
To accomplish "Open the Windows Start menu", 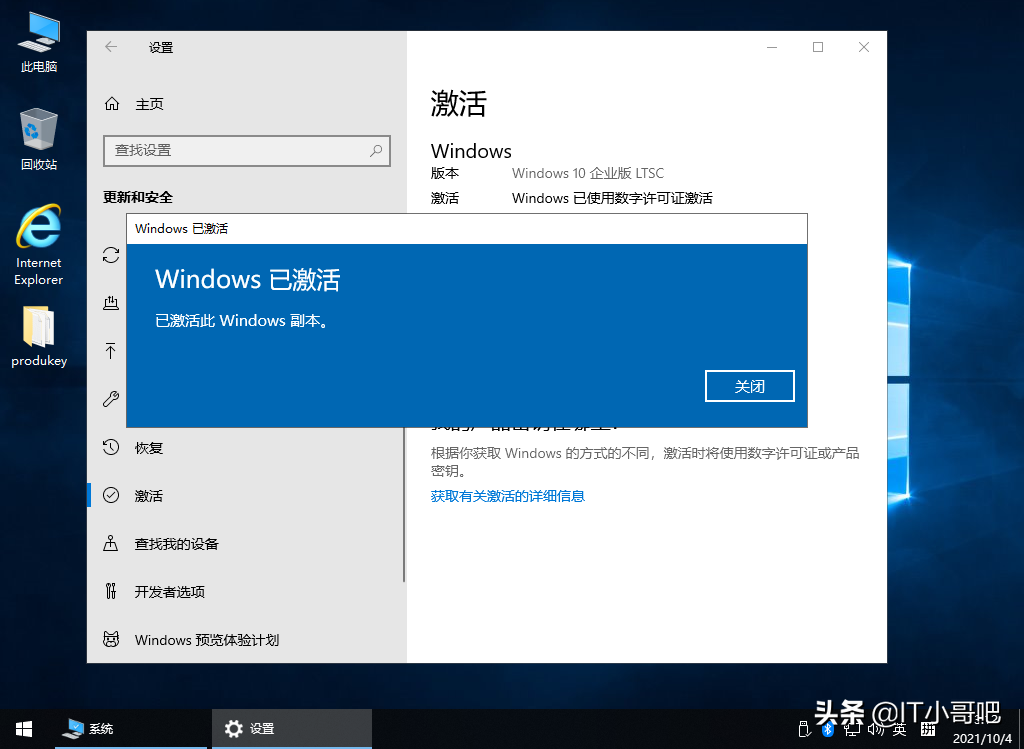I will click(24, 729).
